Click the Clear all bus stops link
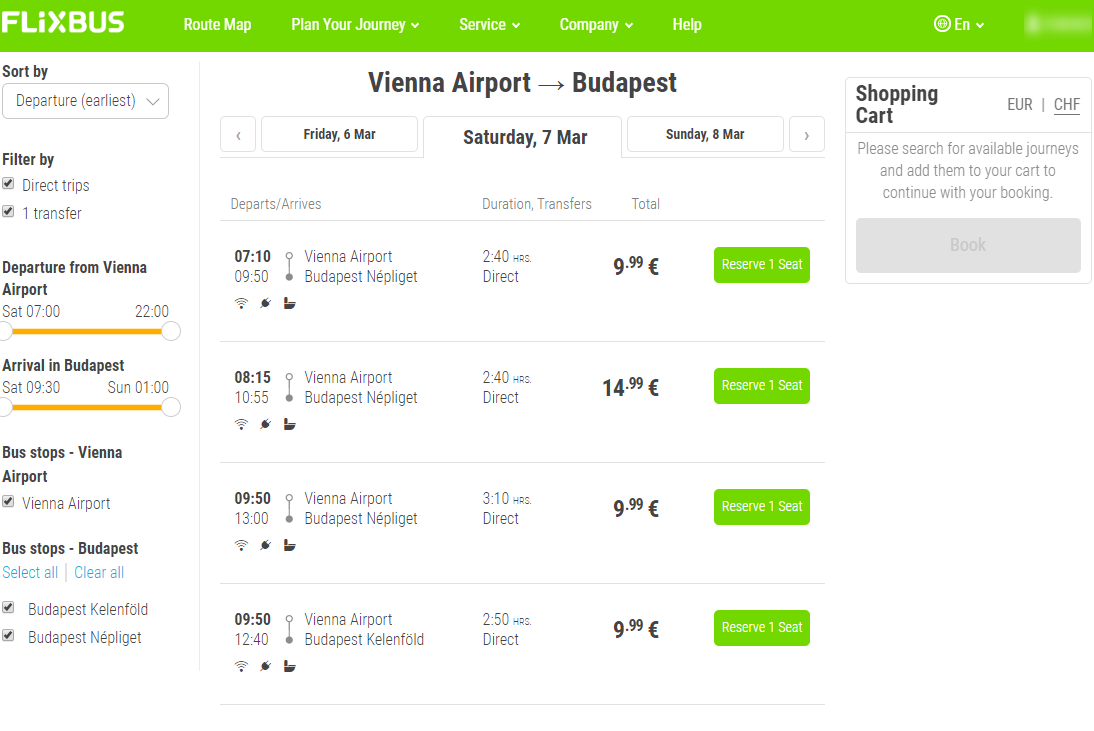 [99, 573]
